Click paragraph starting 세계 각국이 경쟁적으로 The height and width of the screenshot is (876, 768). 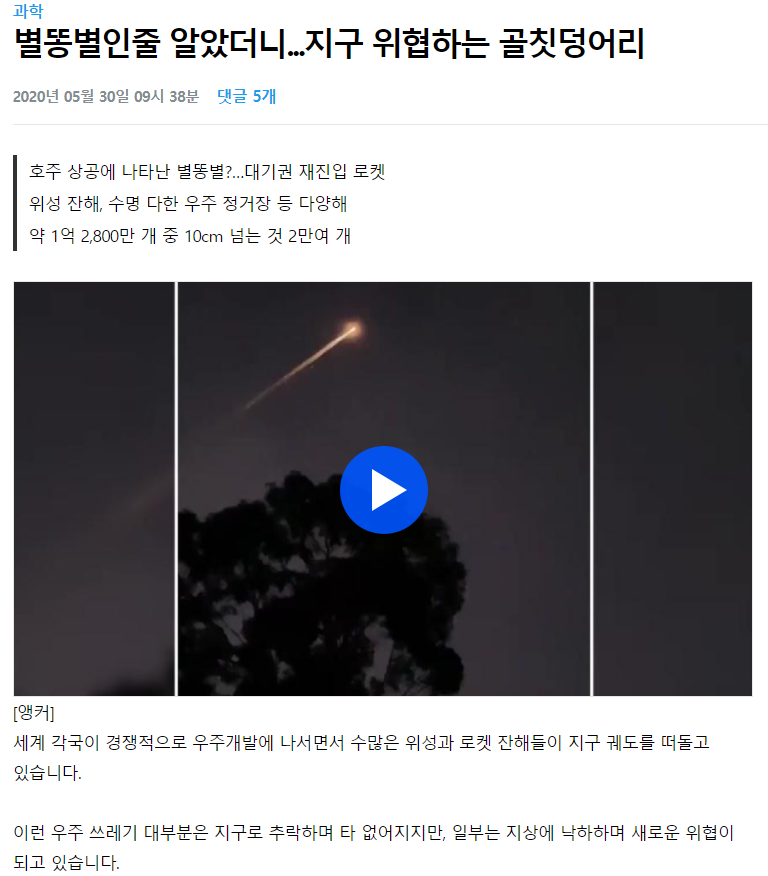pyautogui.click(x=361, y=758)
